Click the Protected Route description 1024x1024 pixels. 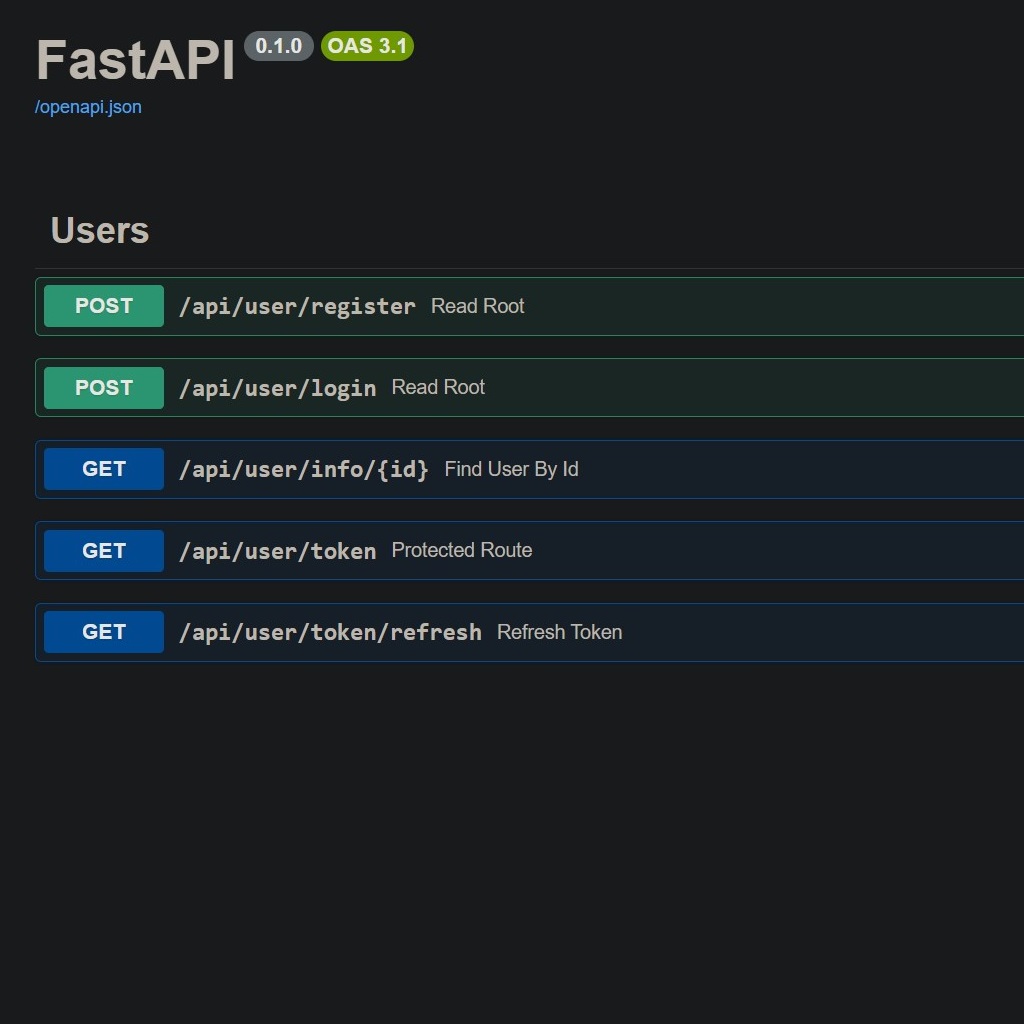[x=462, y=550]
